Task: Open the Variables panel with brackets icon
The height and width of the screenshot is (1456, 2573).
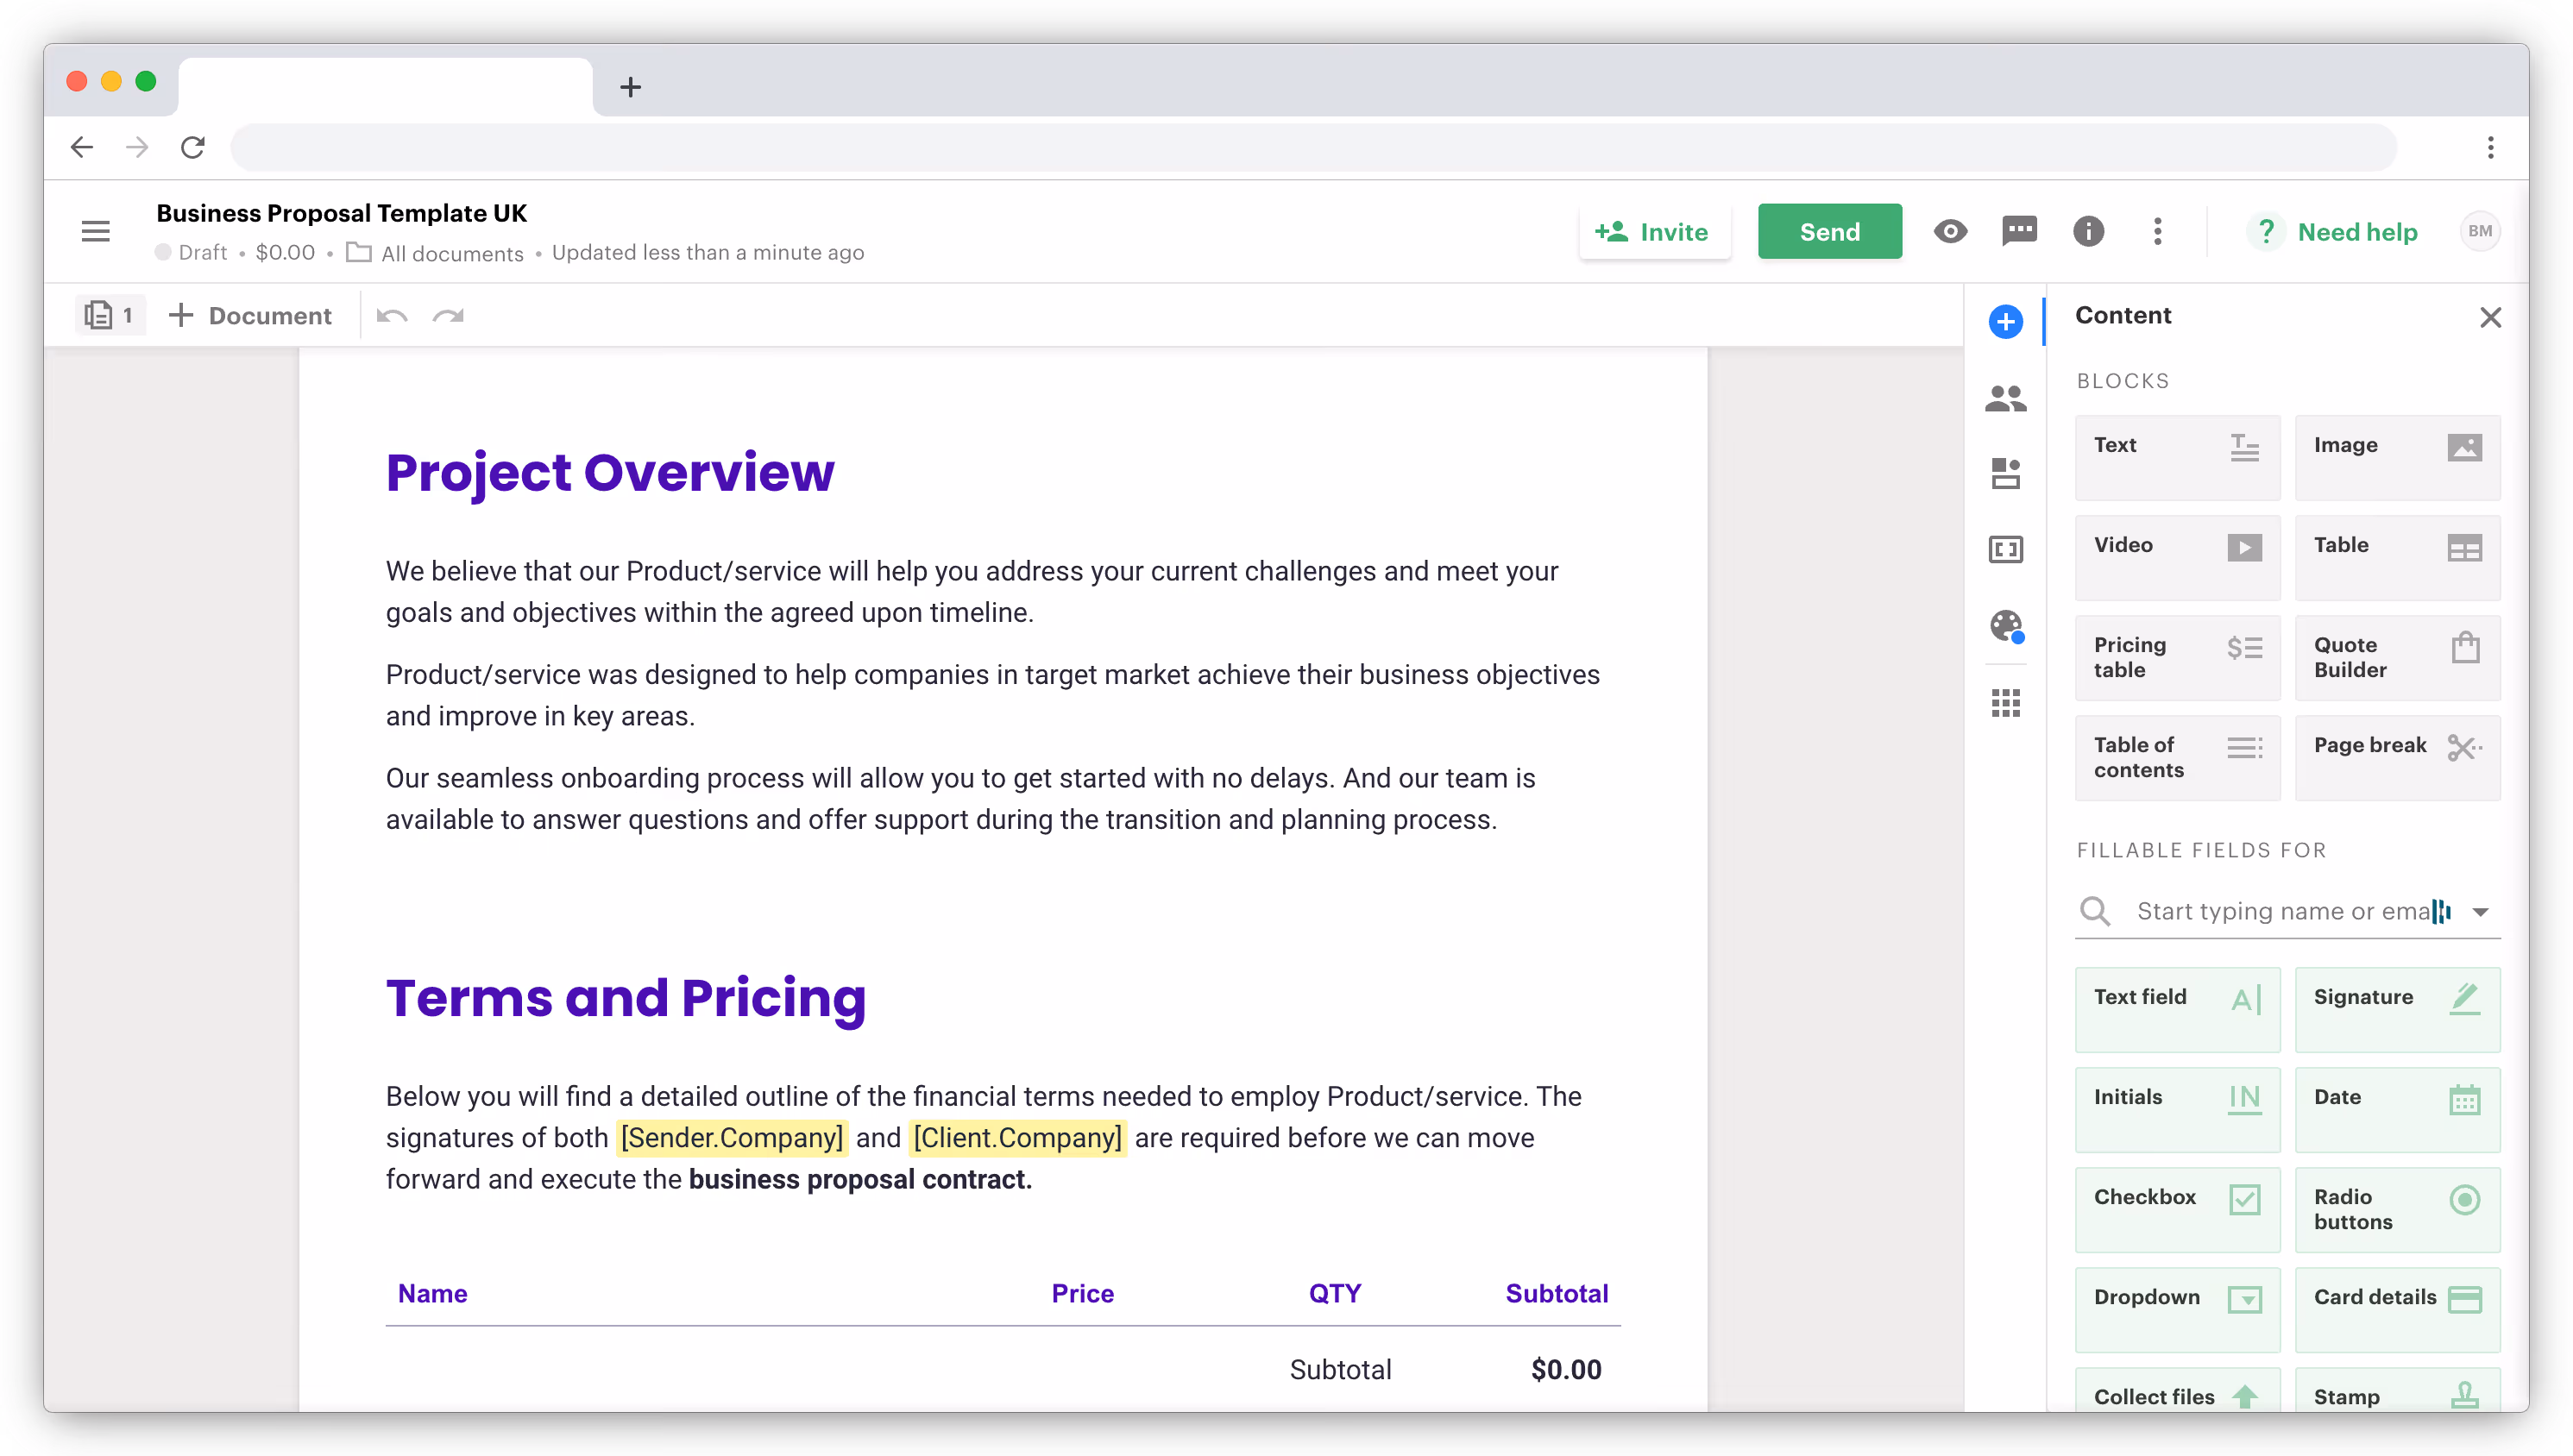Action: point(2006,549)
